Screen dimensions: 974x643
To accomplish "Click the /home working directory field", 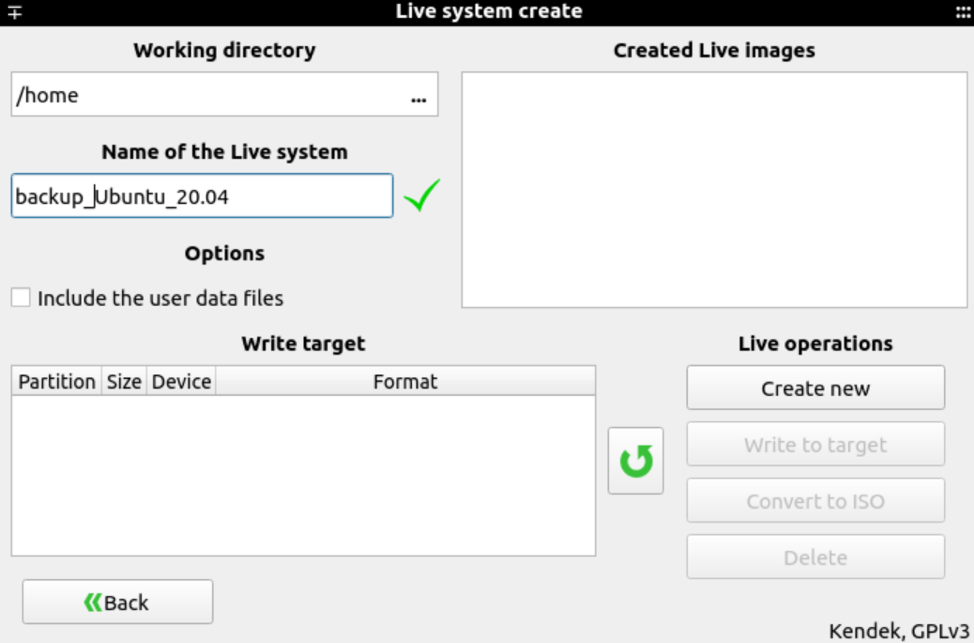I will click(200, 95).
